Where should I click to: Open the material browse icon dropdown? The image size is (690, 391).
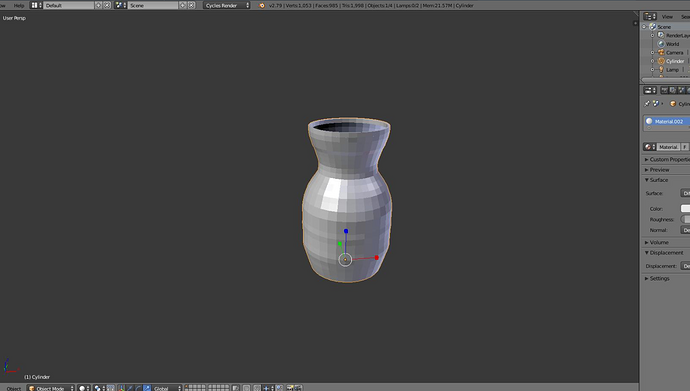coord(650,147)
